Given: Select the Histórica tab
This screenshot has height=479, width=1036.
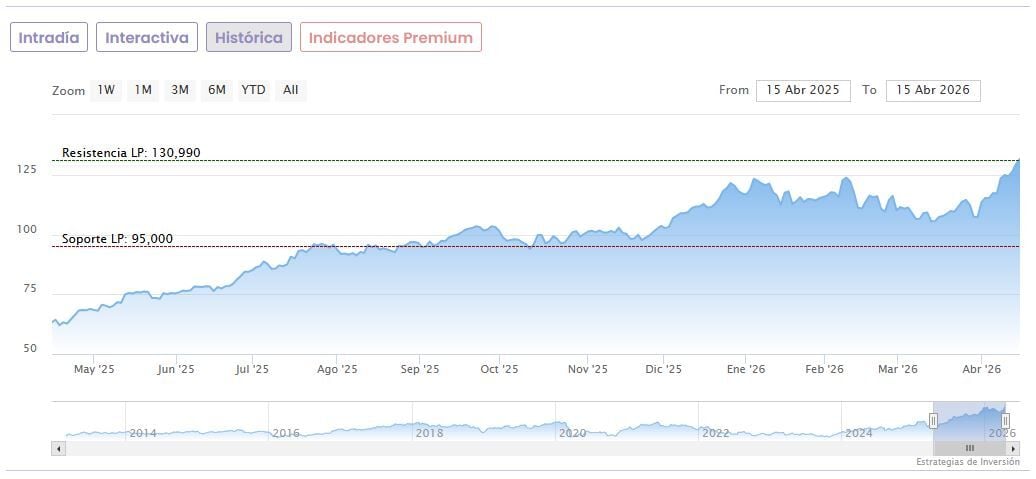Looking at the screenshot, I should click(249, 37).
